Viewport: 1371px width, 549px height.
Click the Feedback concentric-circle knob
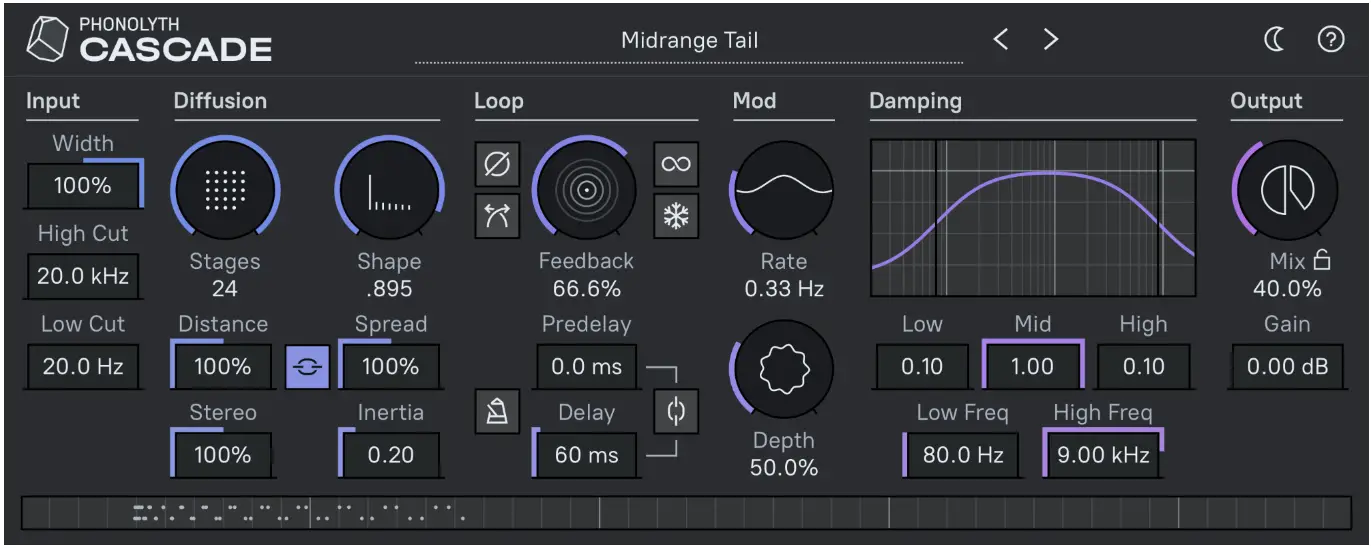point(585,187)
